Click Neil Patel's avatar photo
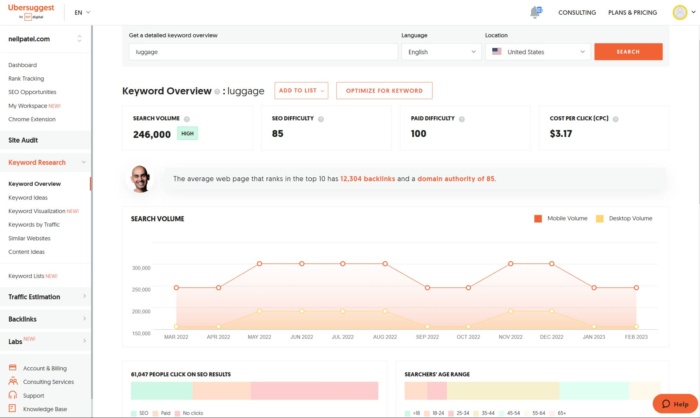 click(140, 179)
